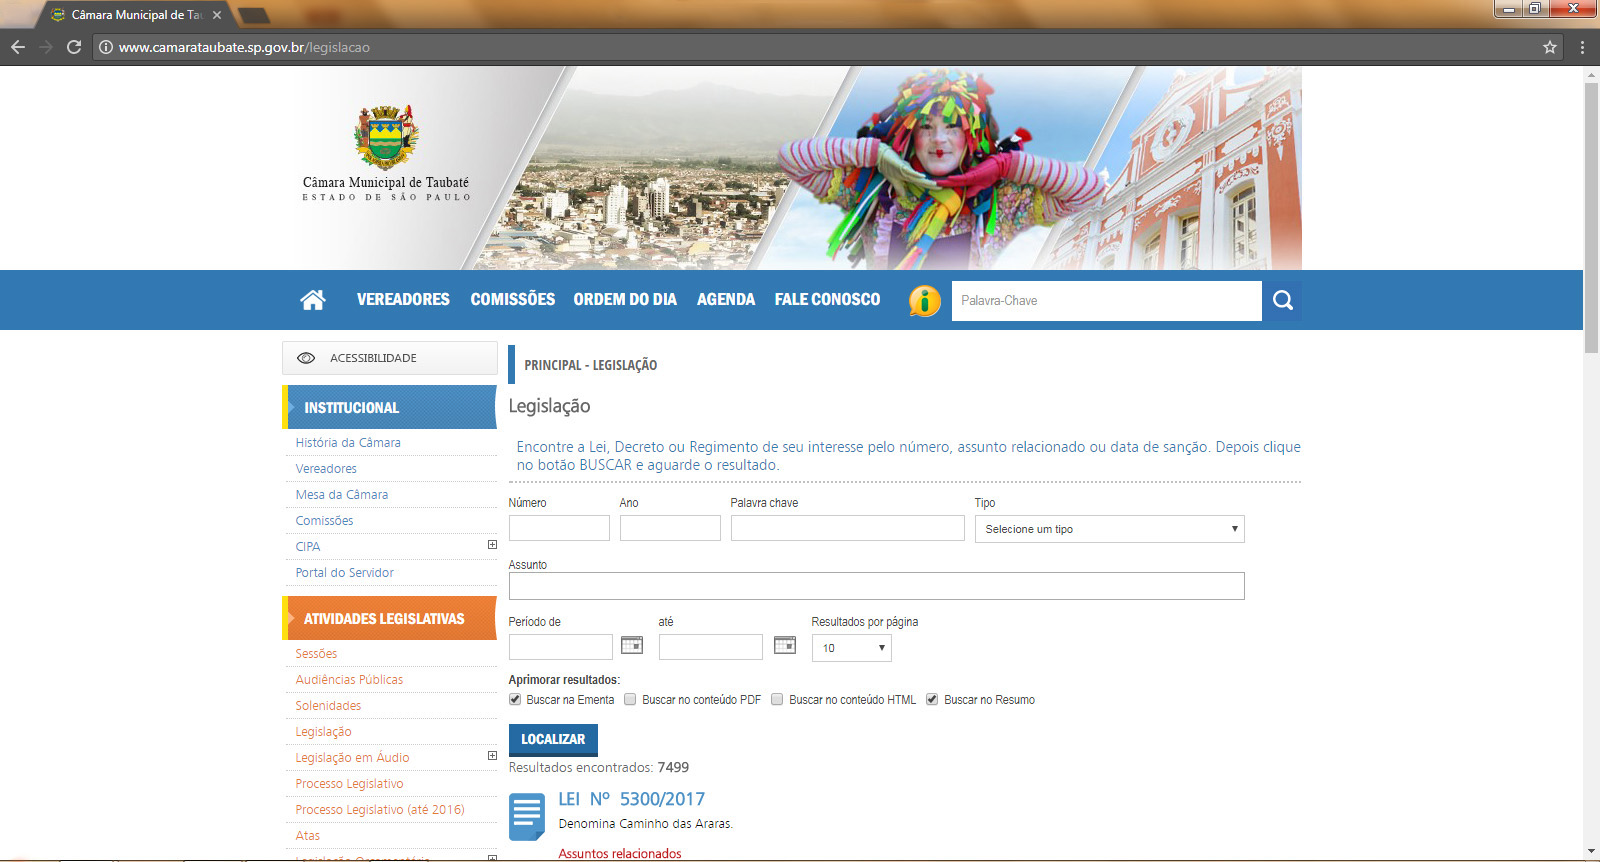1600x862 pixels.
Task: Open 'História da Câmara' sidebar link
Action: pos(348,442)
